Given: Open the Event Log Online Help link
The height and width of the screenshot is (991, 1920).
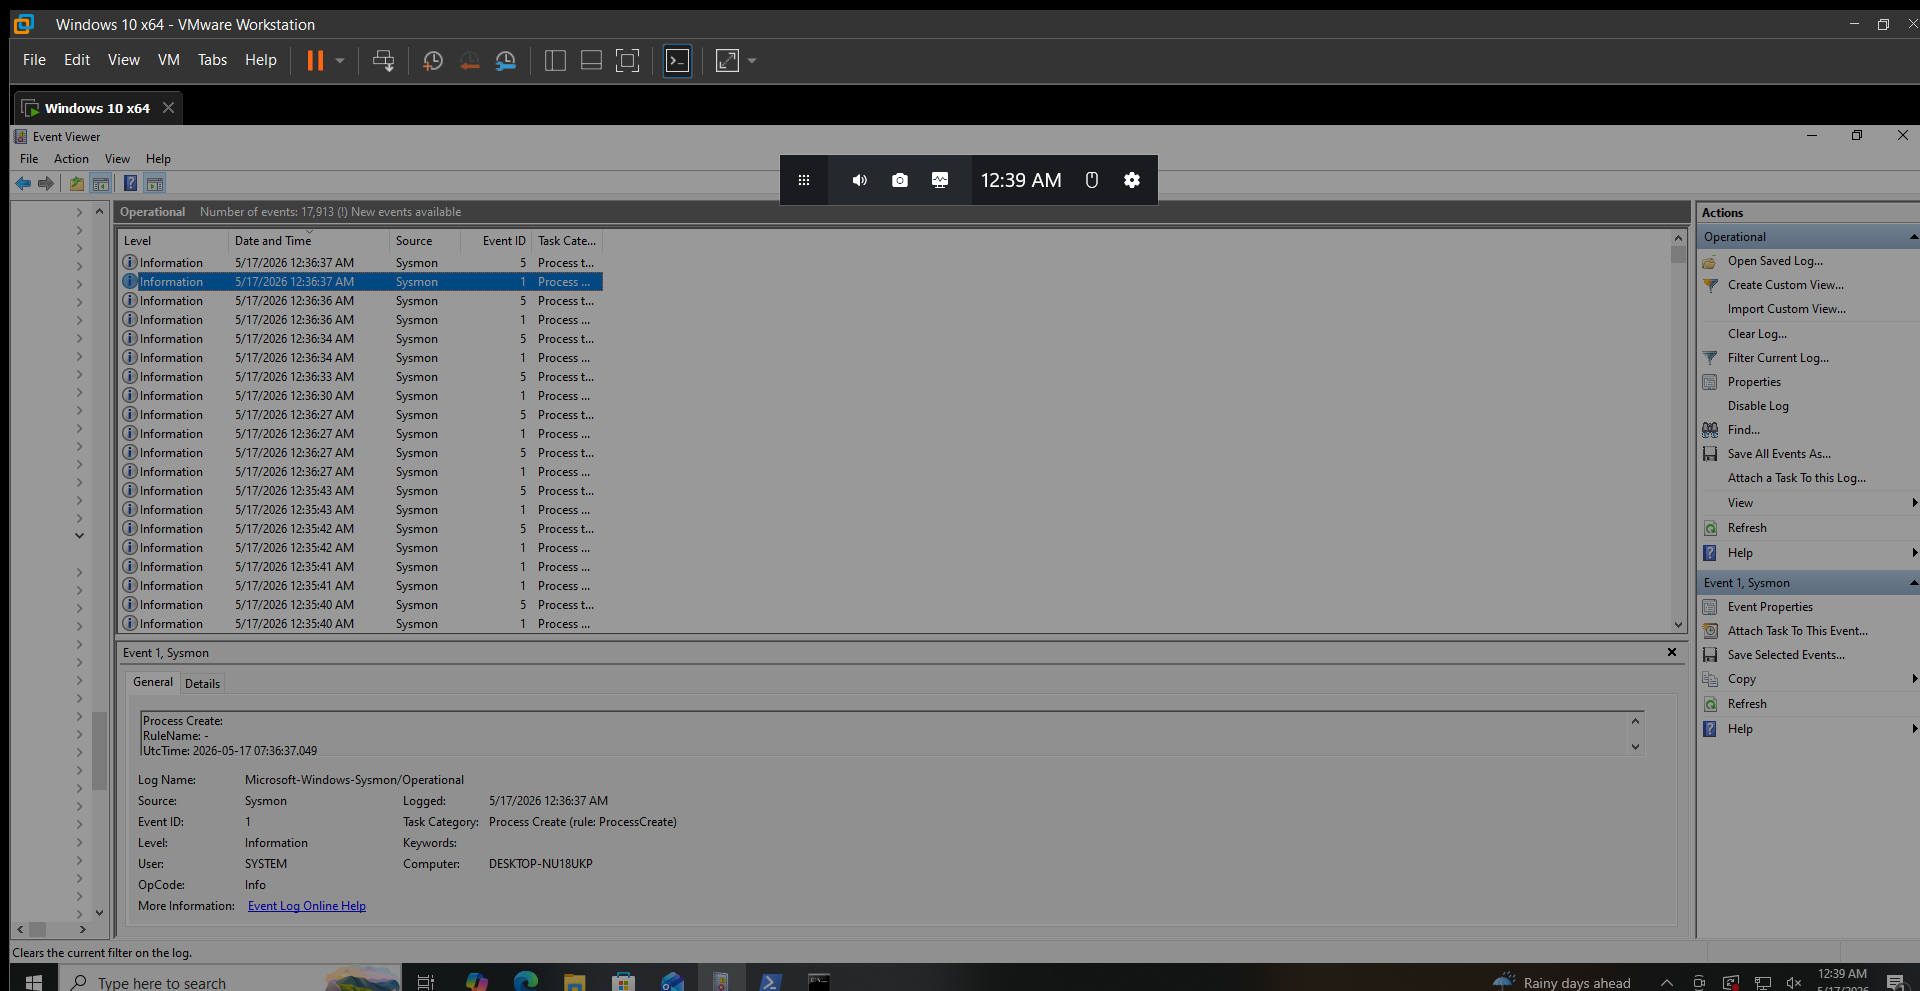Looking at the screenshot, I should click(307, 906).
